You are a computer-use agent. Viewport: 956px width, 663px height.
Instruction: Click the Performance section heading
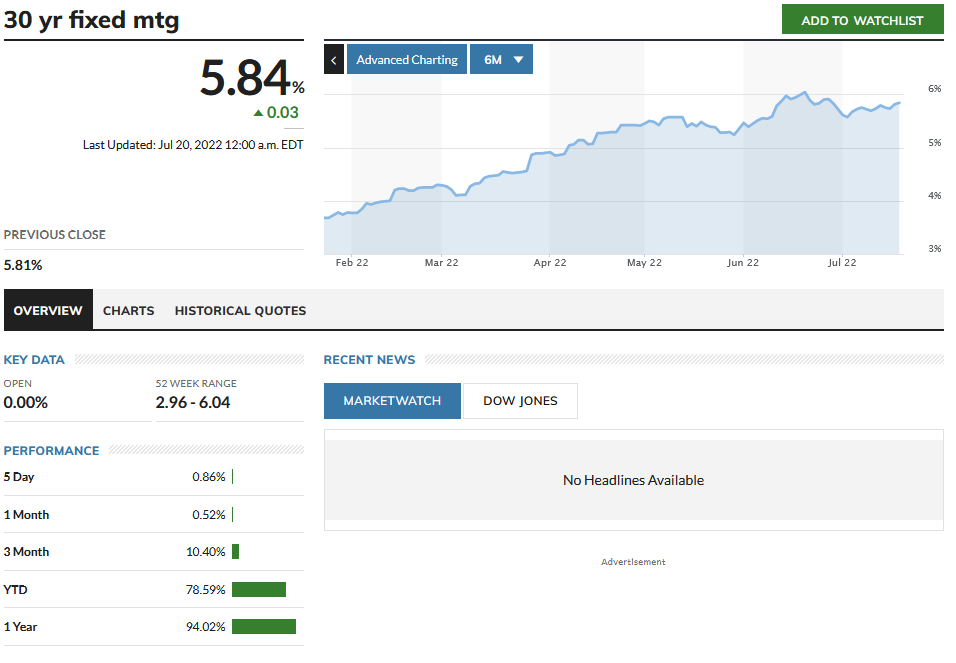(x=51, y=450)
